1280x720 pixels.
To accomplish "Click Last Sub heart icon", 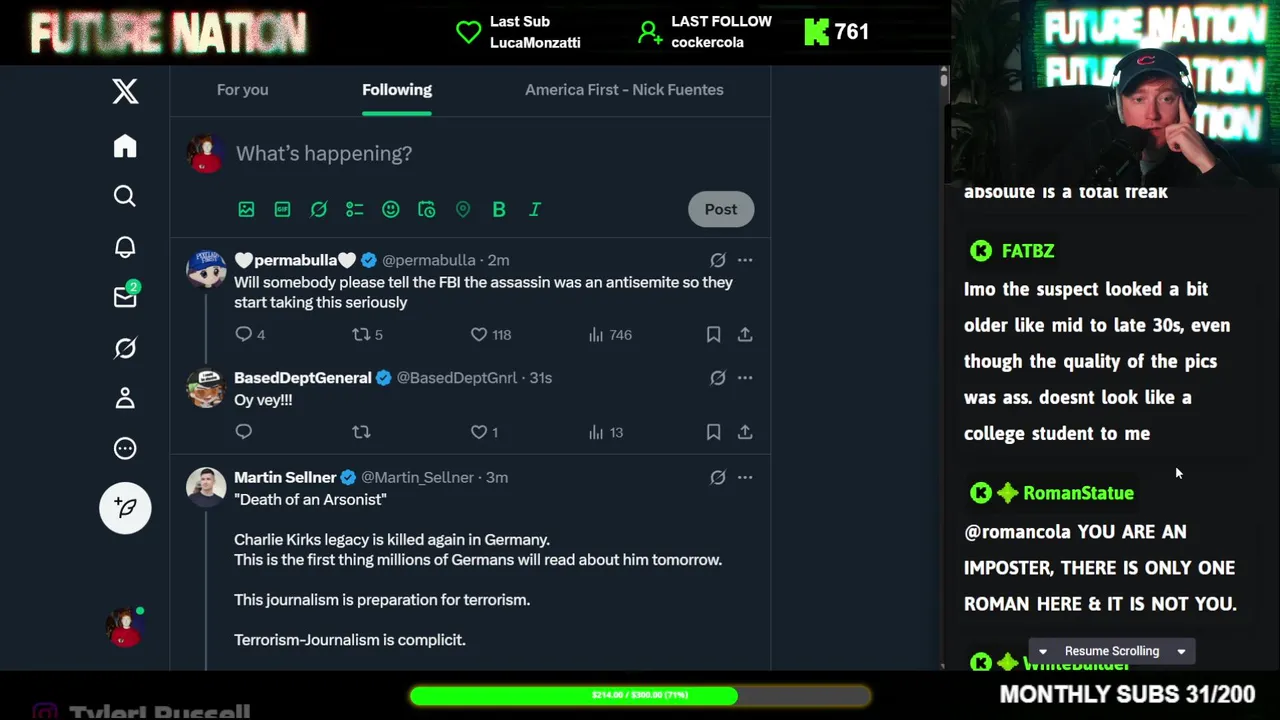I will click(468, 32).
